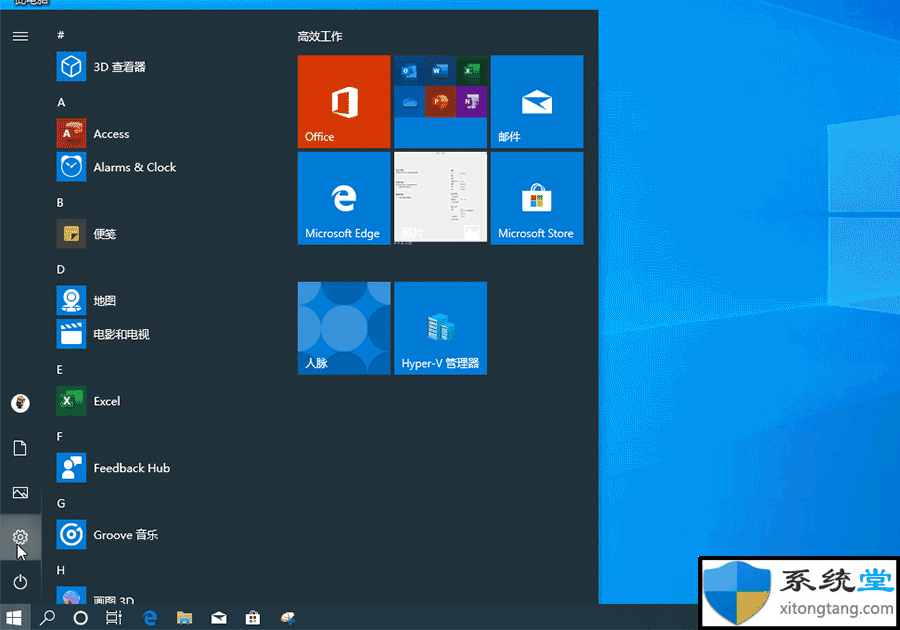The image size is (900, 630).
Task: Open Cortana circle on the taskbar
Action: 80,617
